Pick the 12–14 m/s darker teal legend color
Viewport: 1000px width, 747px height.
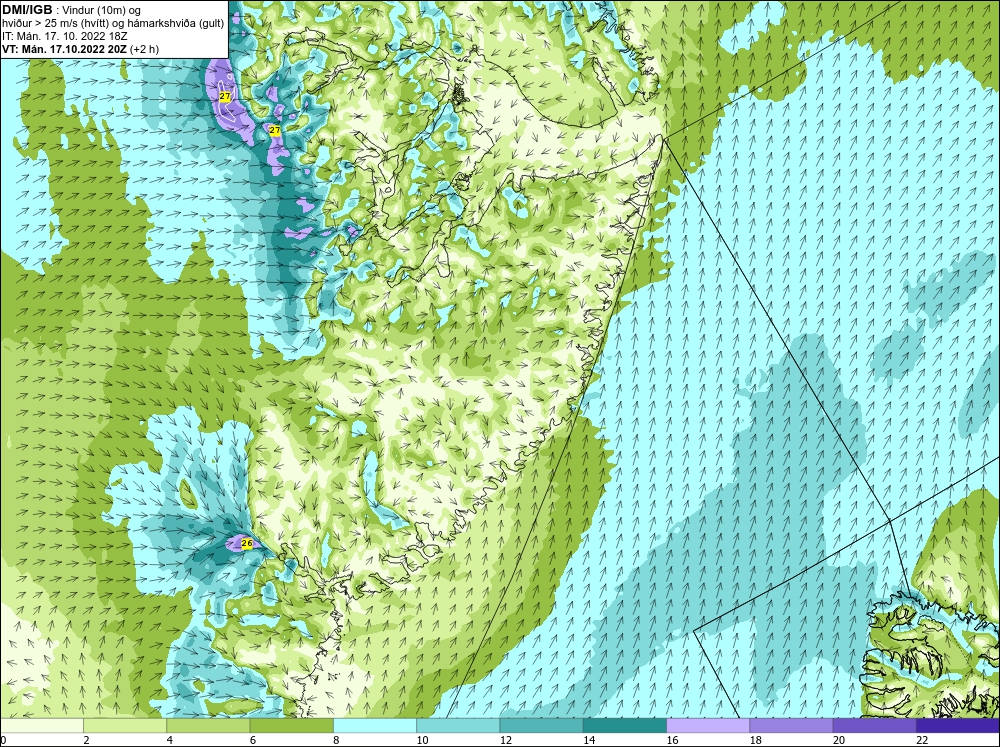click(x=541, y=725)
